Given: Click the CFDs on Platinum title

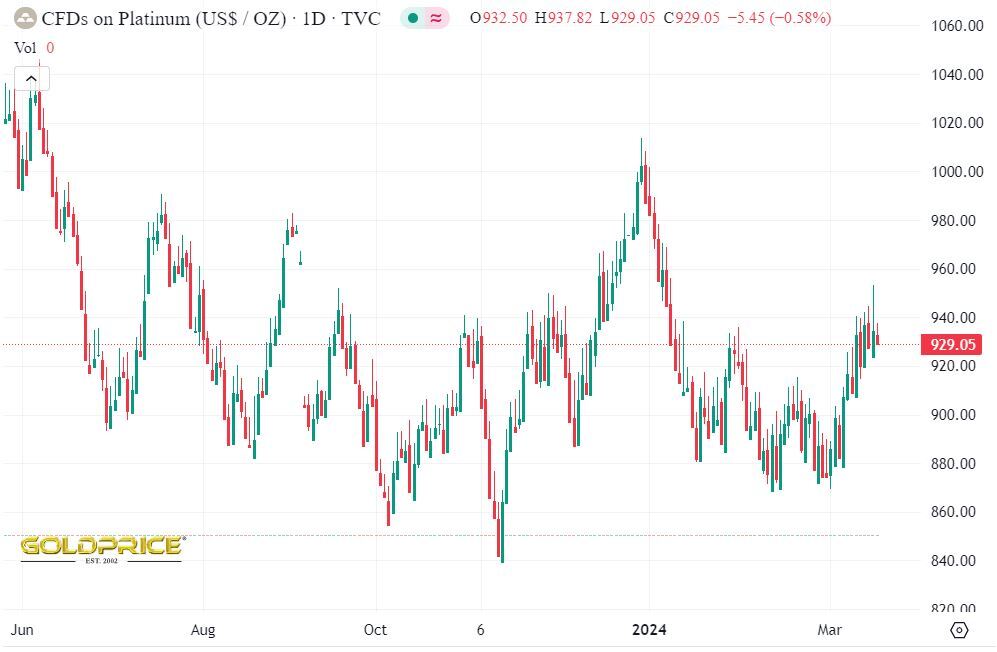Looking at the screenshot, I should pos(210,18).
